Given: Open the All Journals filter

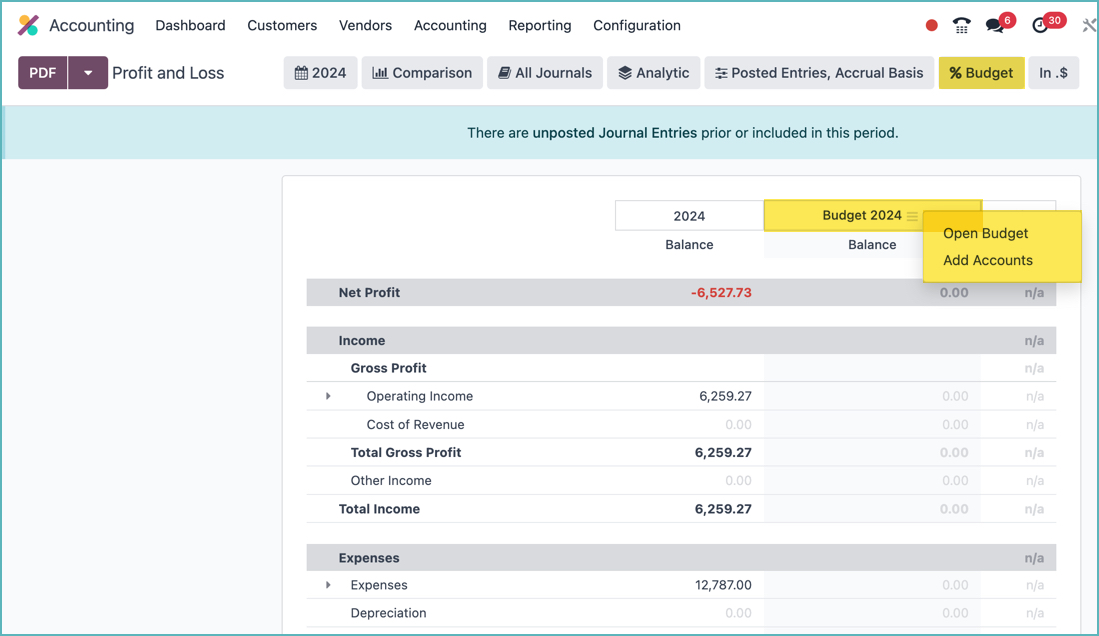Looking at the screenshot, I should (x=544, y=73).
